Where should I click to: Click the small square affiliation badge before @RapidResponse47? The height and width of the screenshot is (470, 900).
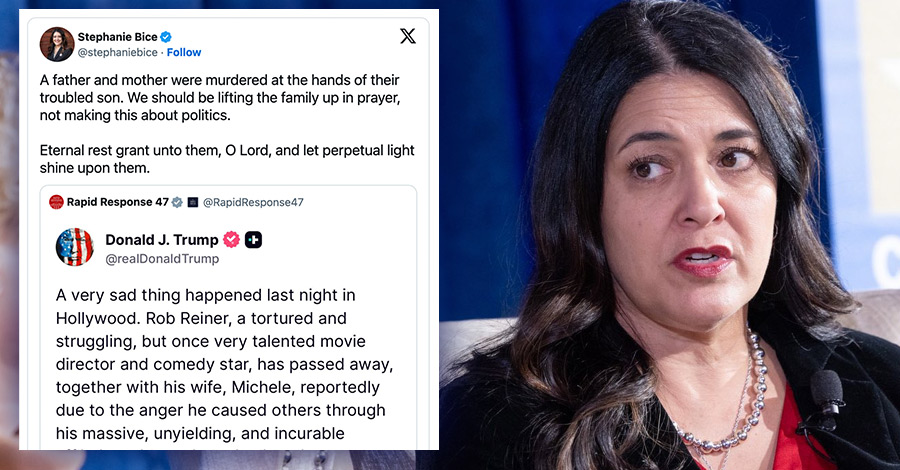(x=193, y=202)
